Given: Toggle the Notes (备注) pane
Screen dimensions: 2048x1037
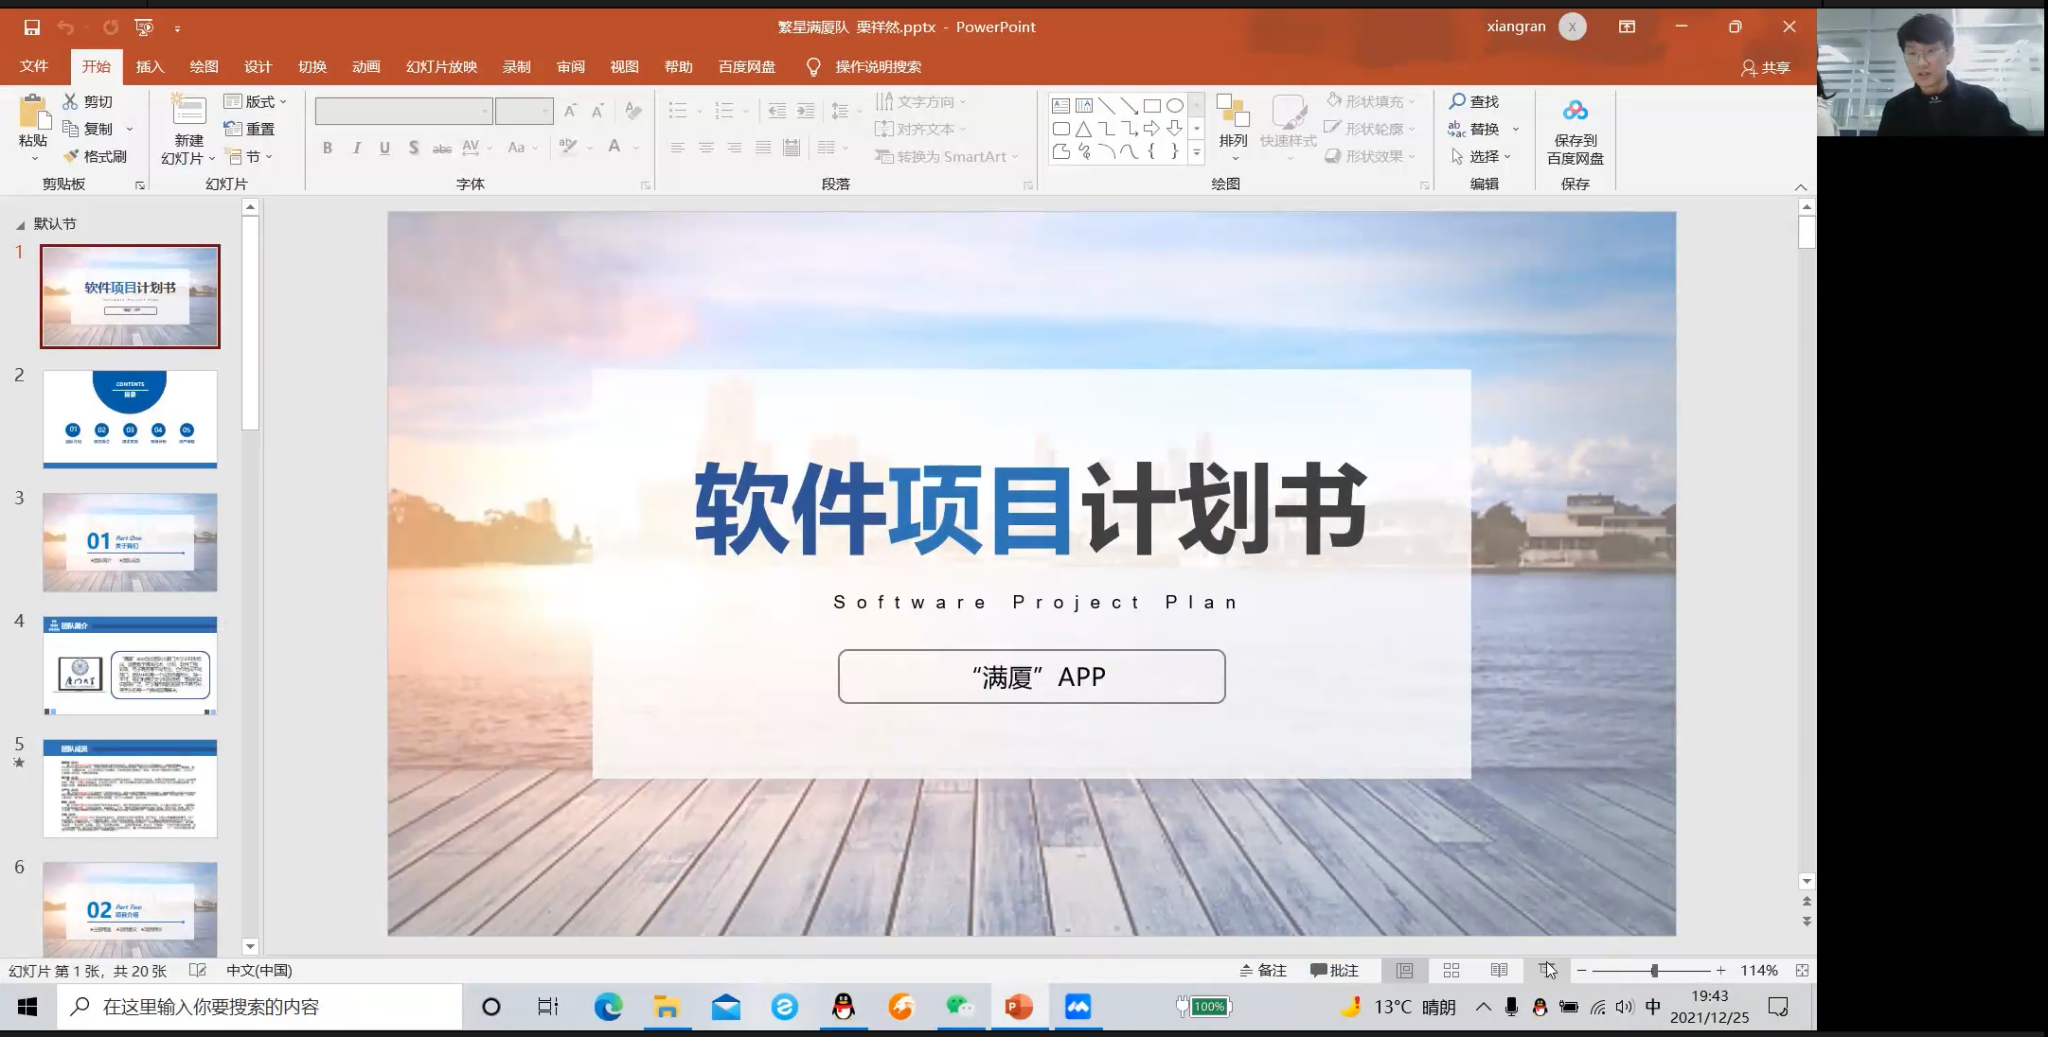Looking at the screenshot, I should pyautogui.click(x=1263, y=970).
